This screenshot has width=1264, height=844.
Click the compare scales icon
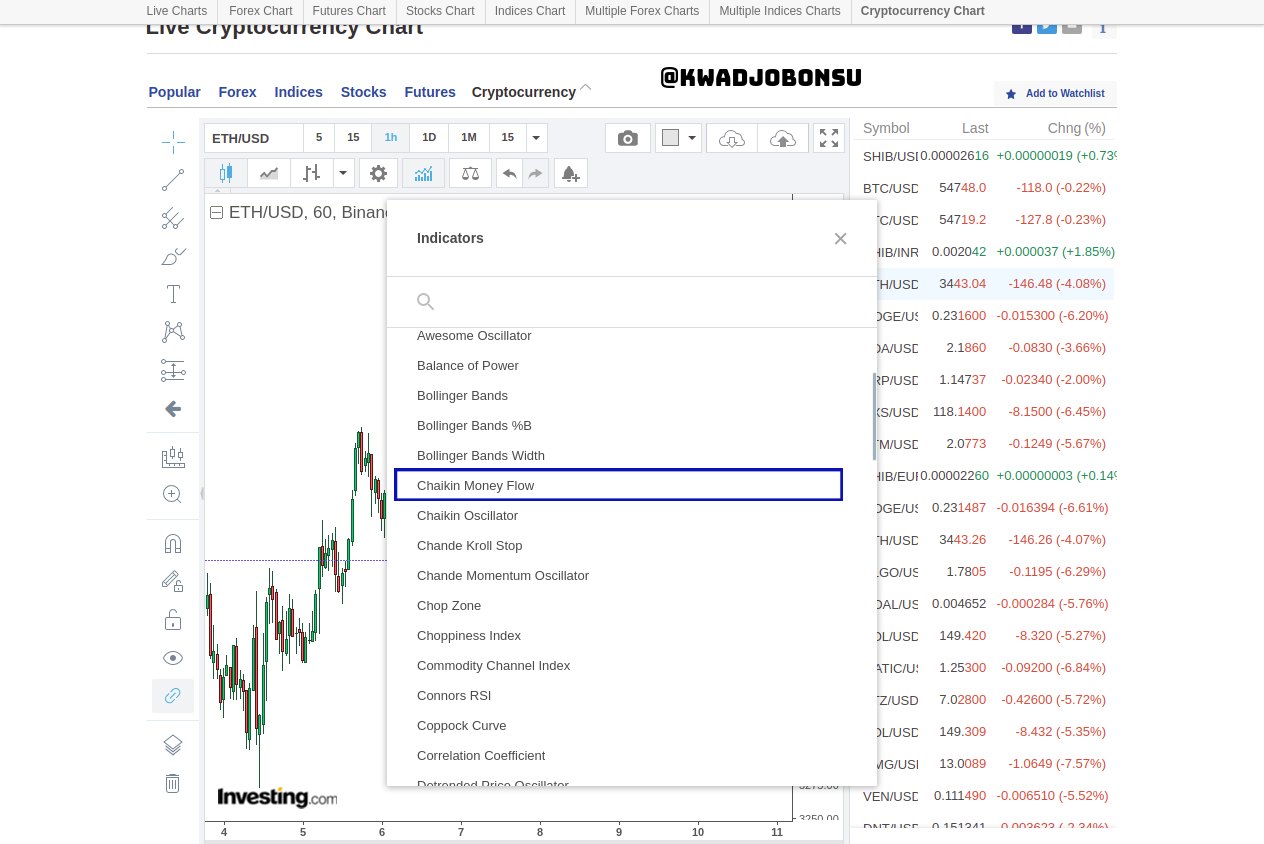click(x=470, y=173)
